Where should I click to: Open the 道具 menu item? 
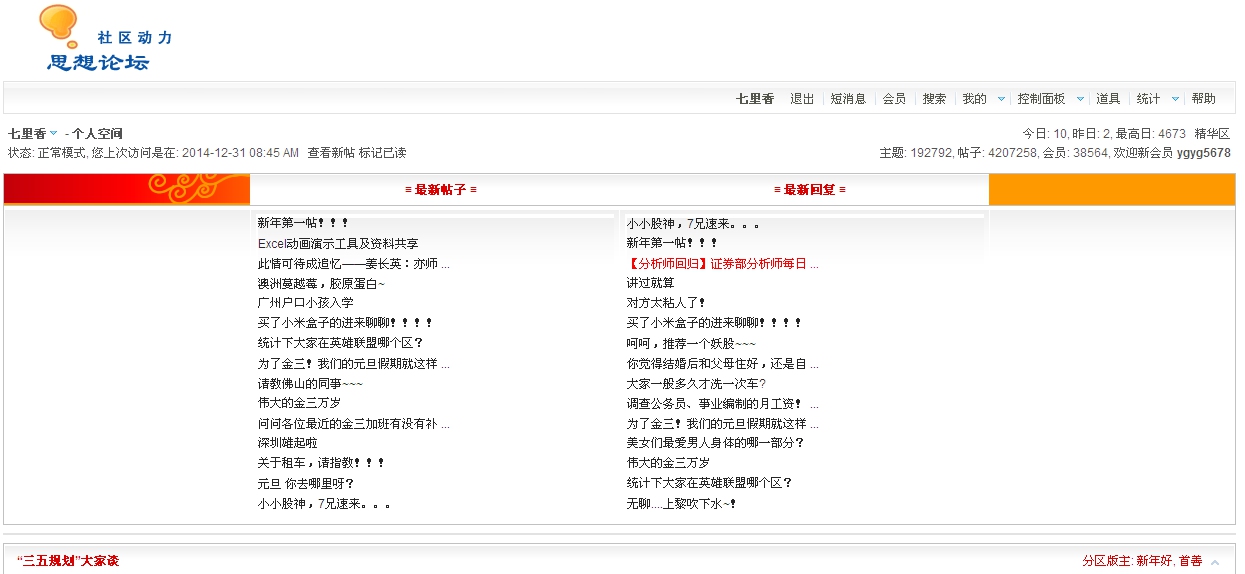(x=1108, y=99)
